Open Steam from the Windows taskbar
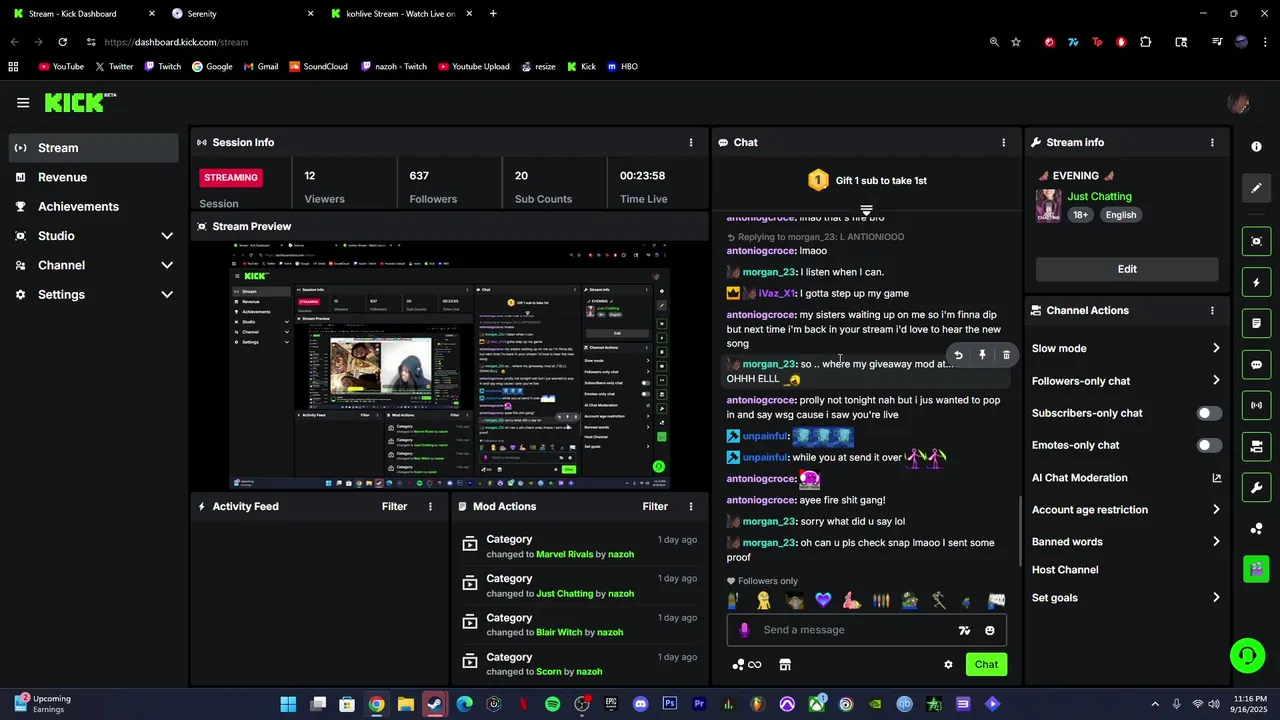The width and height of the screenshot is (1280, 720). pos(434,704)
